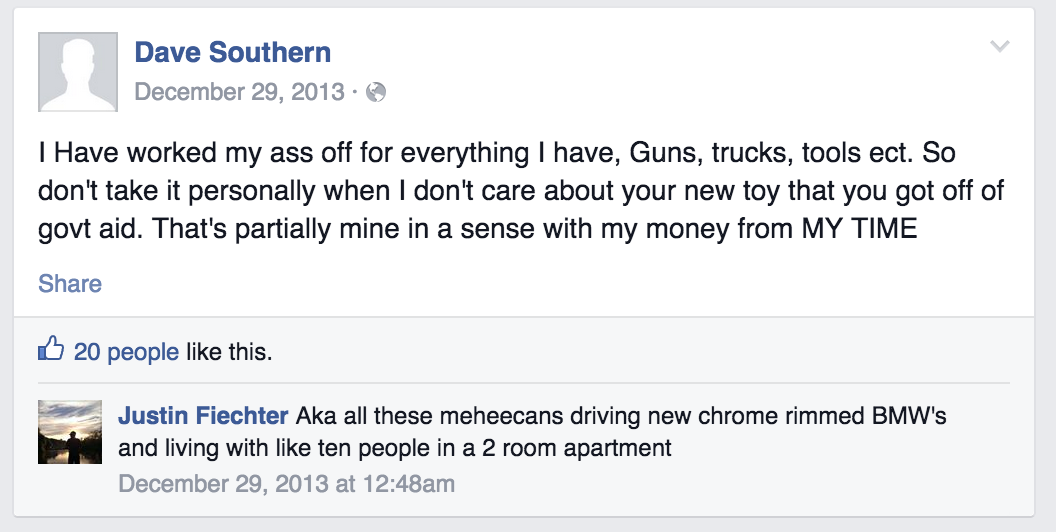Image resolution: width=1056 pixels, height=532 pixels.
Task: Open the post's December 29, 2013 timestamp
Action: coord(239,93)
